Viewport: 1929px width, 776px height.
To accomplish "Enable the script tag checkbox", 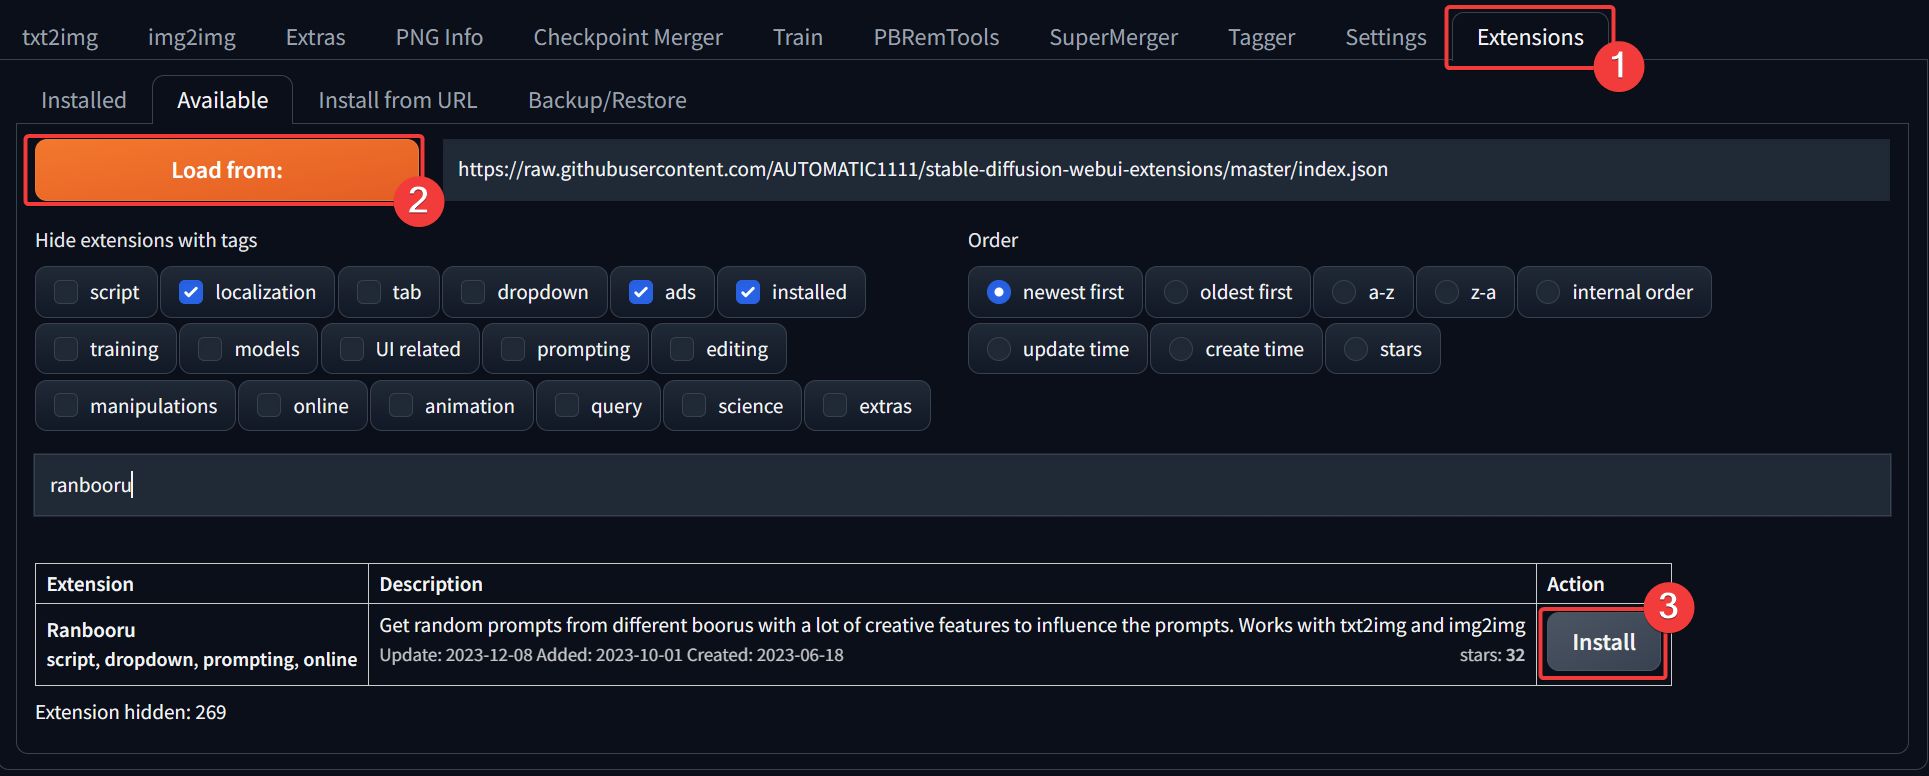I will pyautogui.click(x=66, y=292).
